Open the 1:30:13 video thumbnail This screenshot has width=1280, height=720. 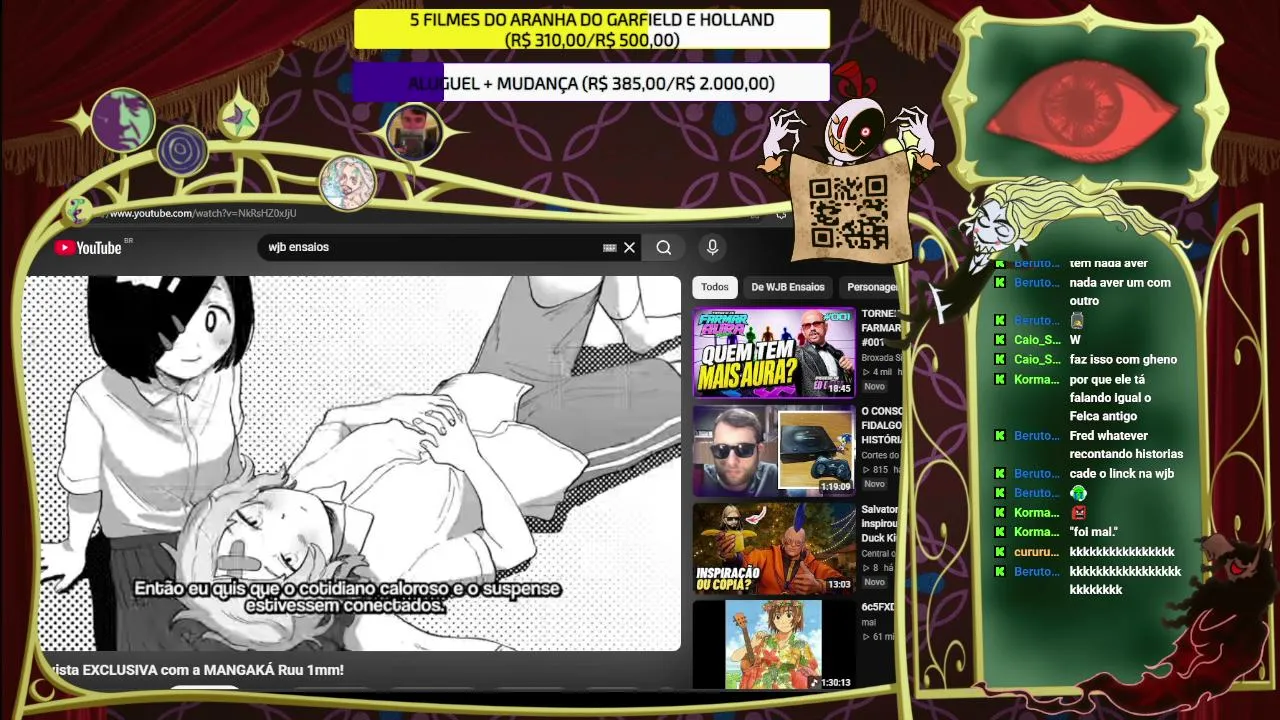(774, 645)
